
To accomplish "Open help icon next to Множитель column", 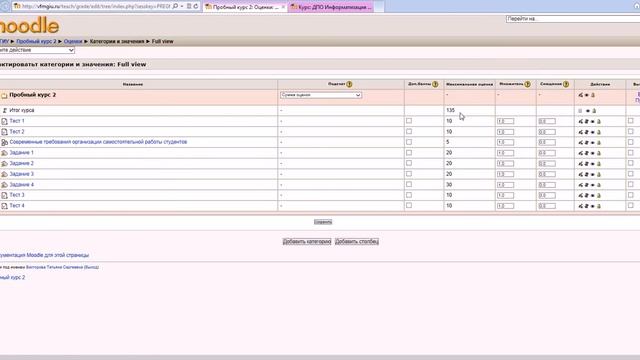I will pyautogui.click(x=527, y=84).
